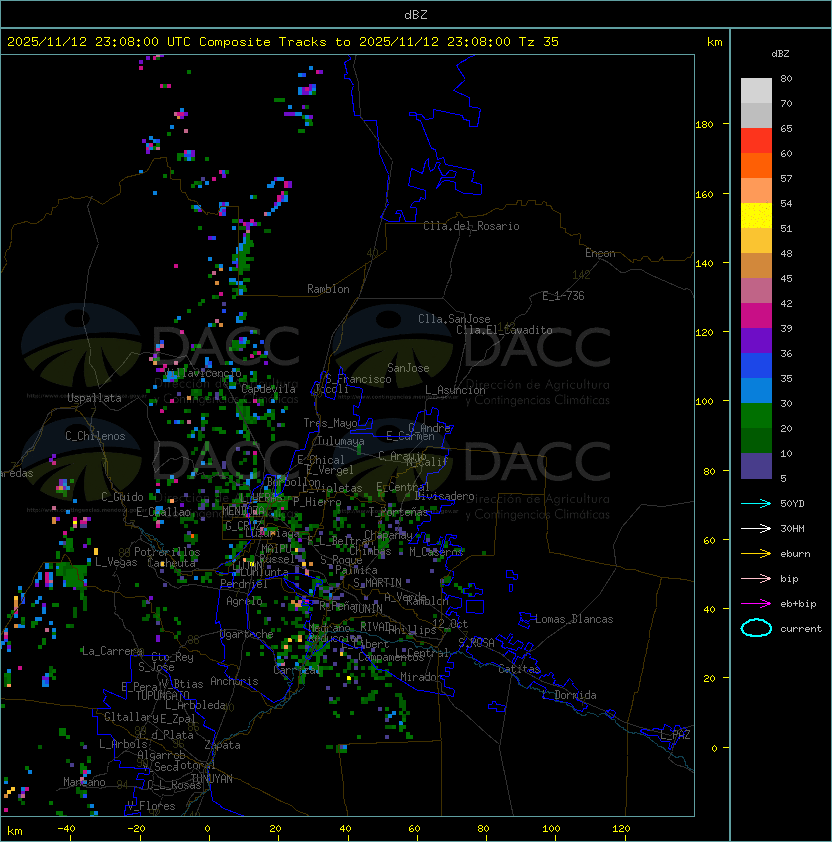Click the purple 36-39 dBZ swatch

click(756, 340)
